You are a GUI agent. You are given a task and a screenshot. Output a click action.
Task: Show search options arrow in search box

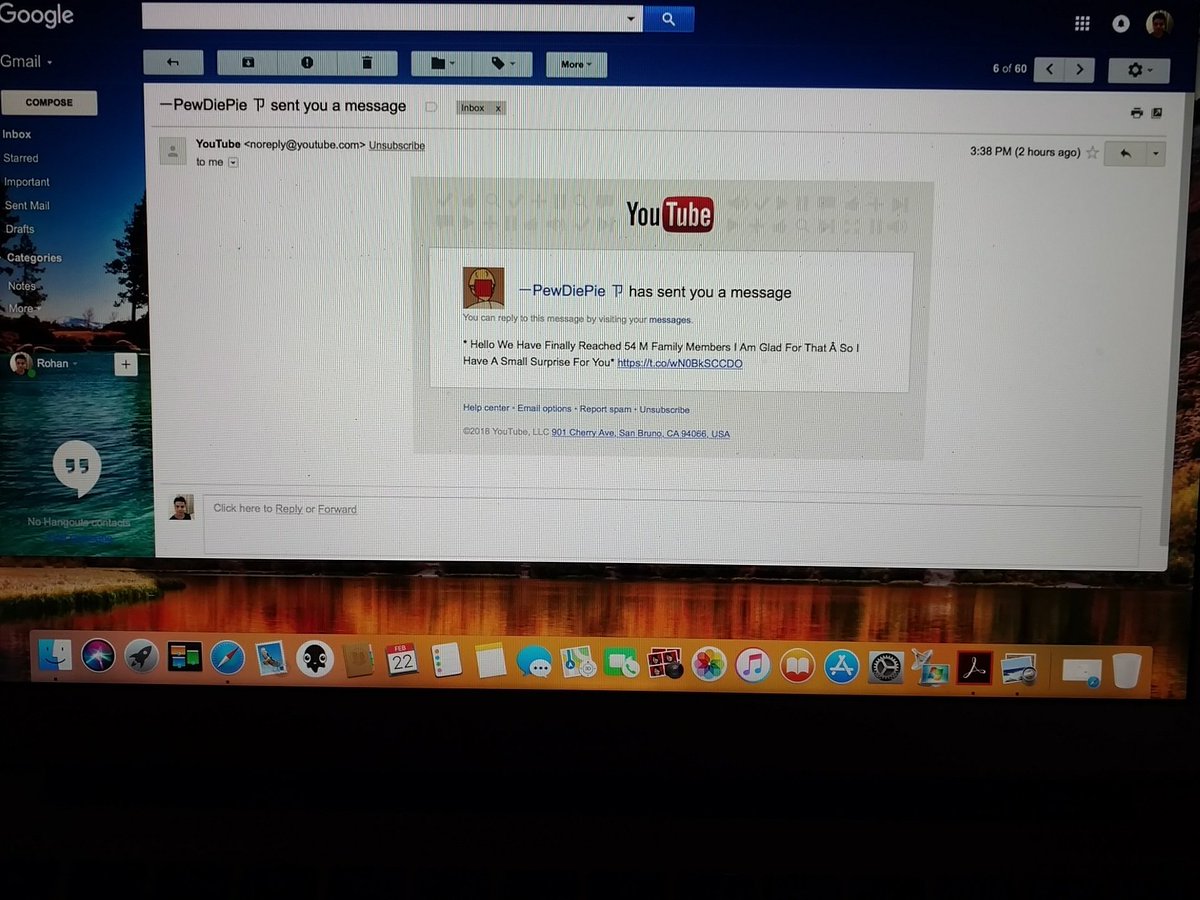point(631,19)
